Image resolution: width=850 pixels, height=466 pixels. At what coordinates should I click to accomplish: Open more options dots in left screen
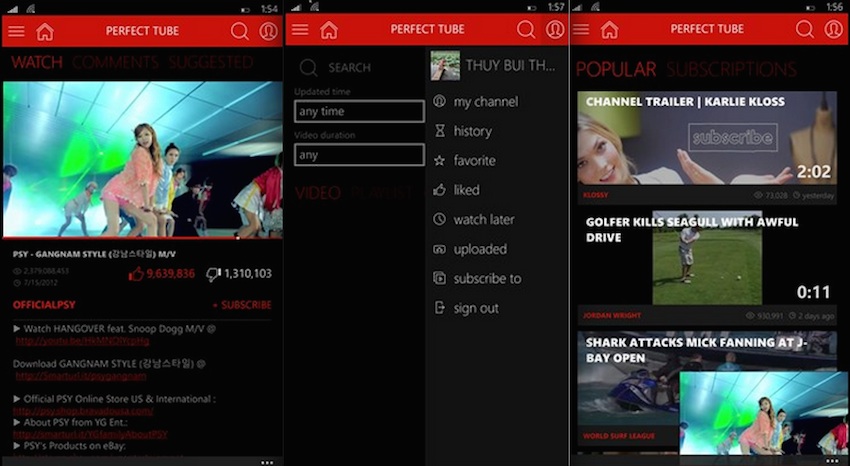pyautogui.click(x=267, y=462)
